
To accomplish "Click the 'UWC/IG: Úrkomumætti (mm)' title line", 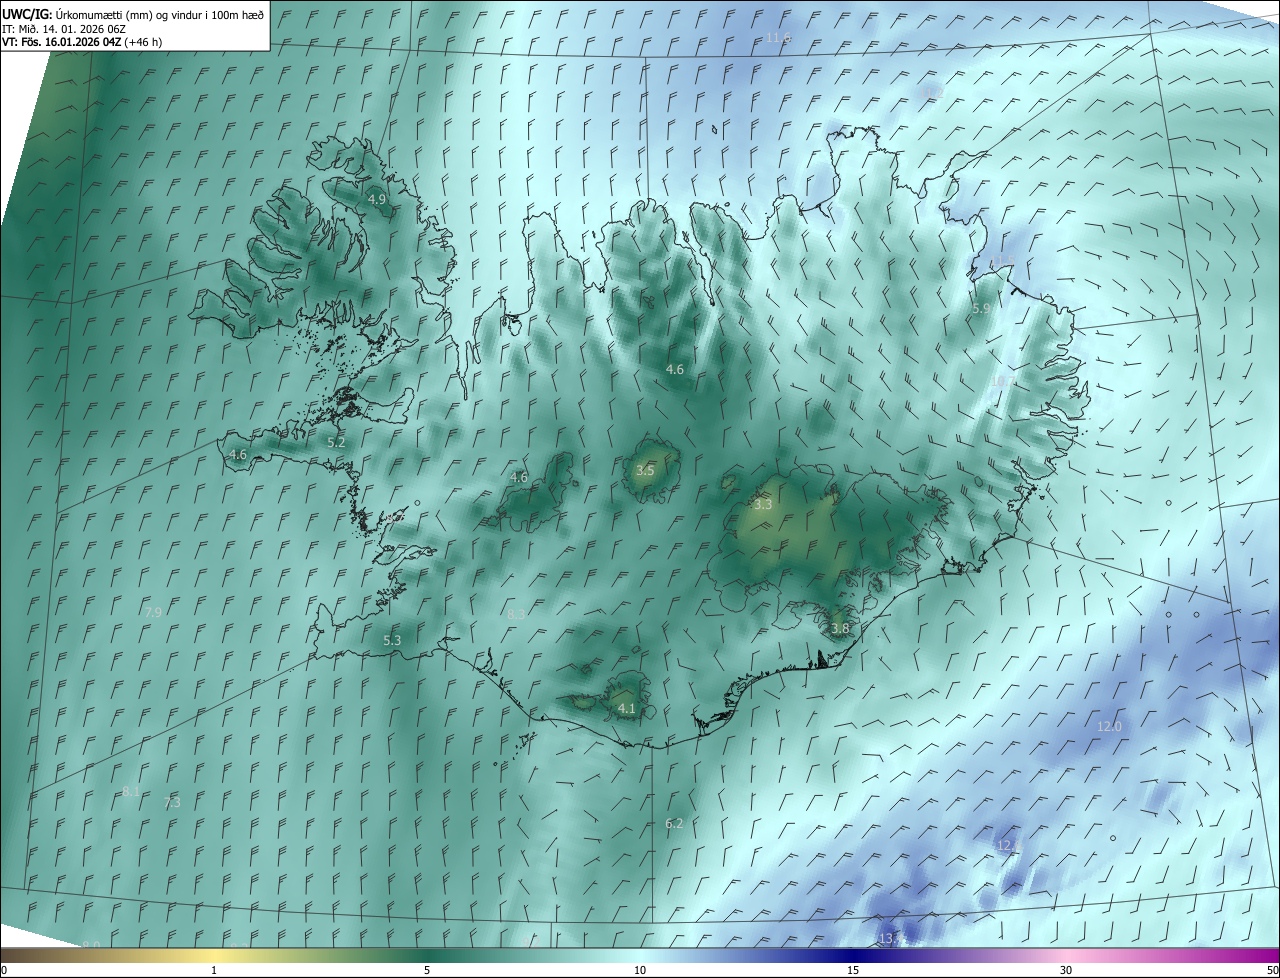I will pos(133,14).
